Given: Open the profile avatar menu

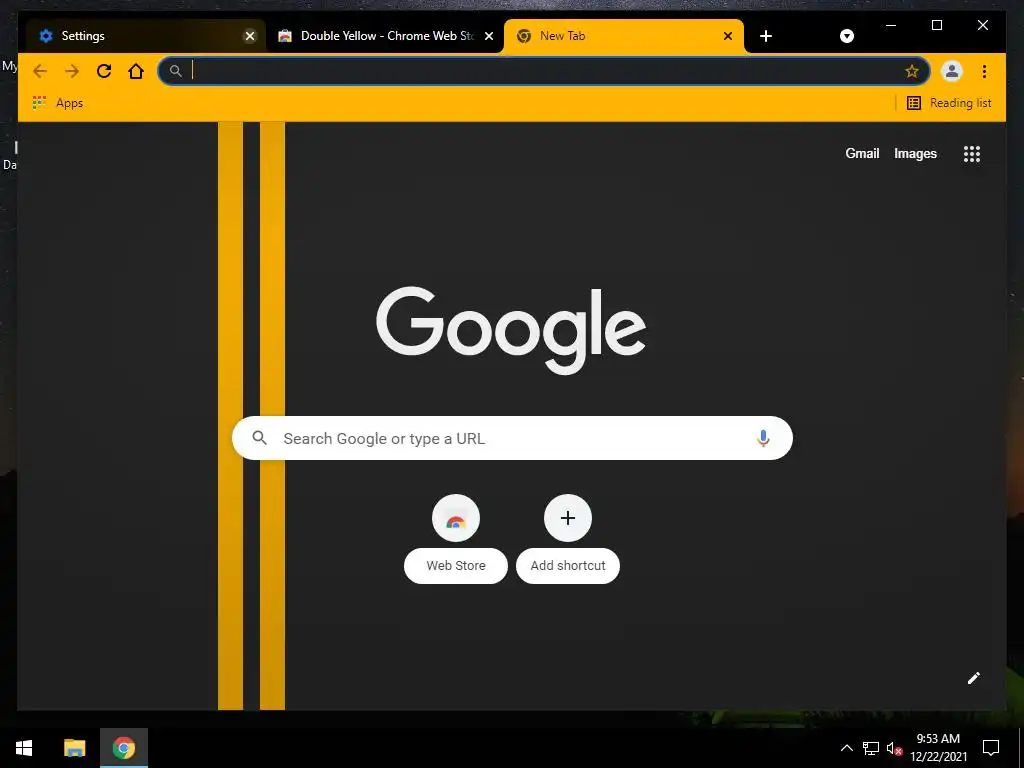Looking at the screenshot, I should click(952, 71).
